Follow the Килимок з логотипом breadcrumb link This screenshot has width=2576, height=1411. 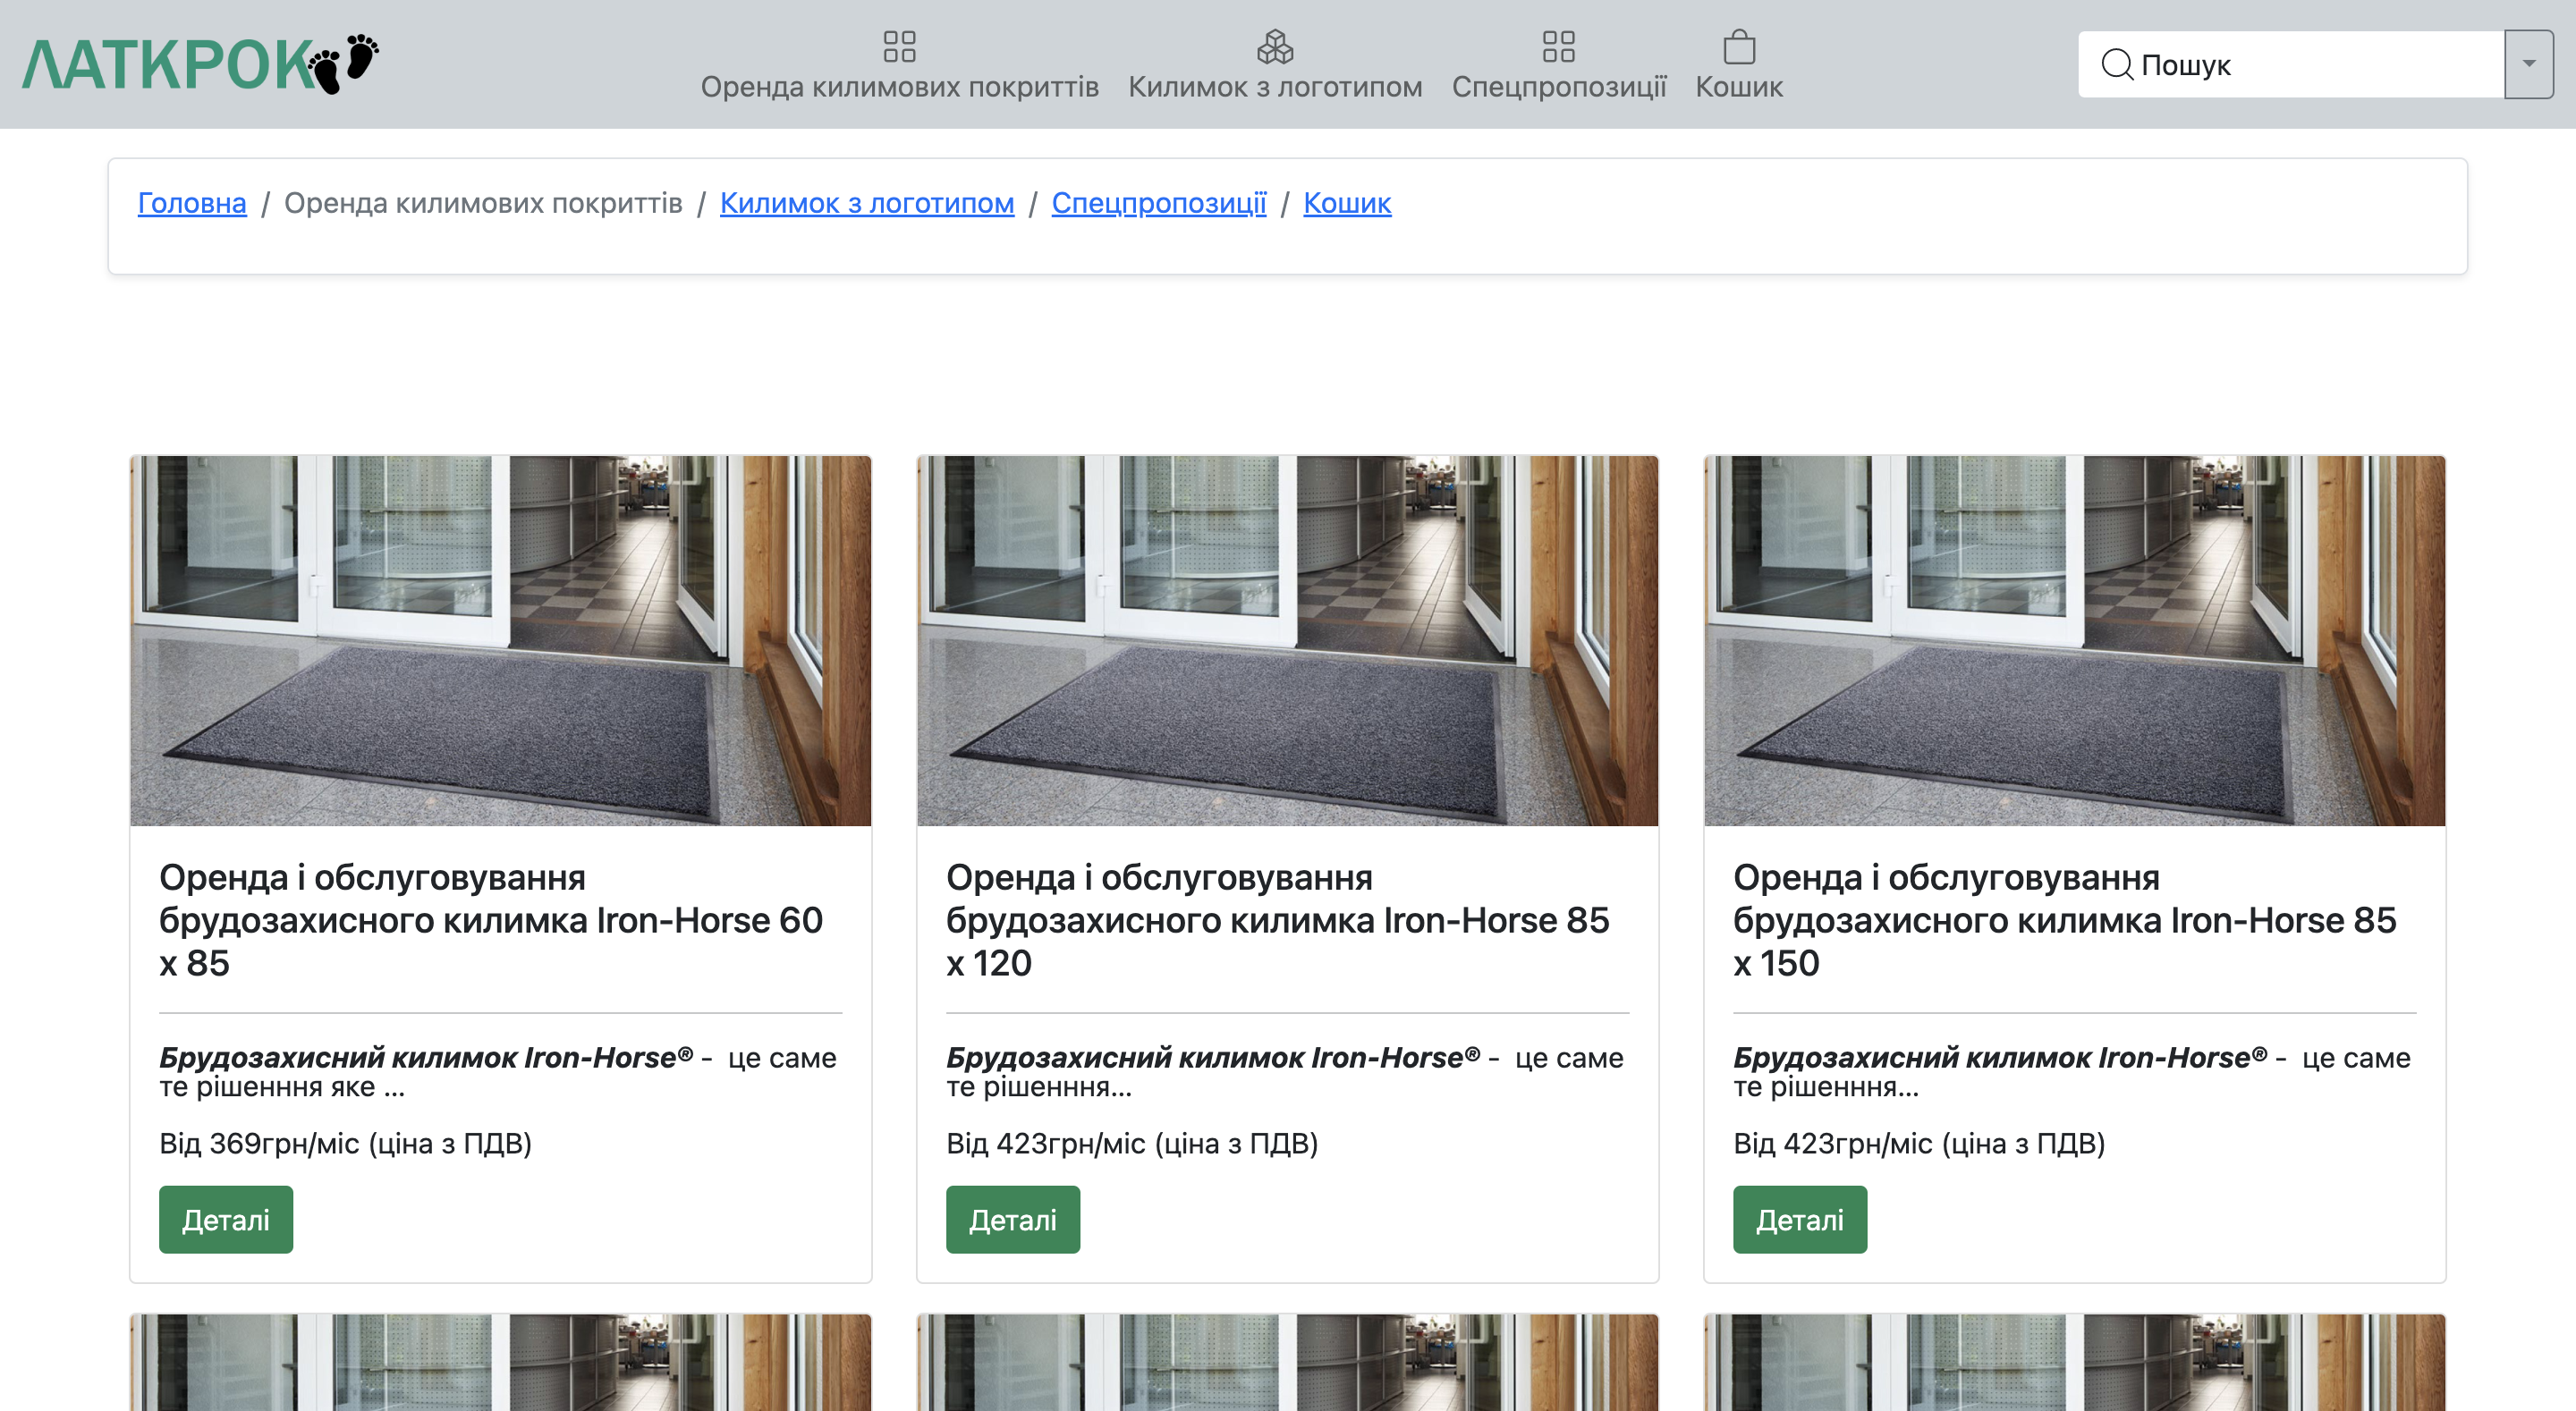tap(867, 203)
